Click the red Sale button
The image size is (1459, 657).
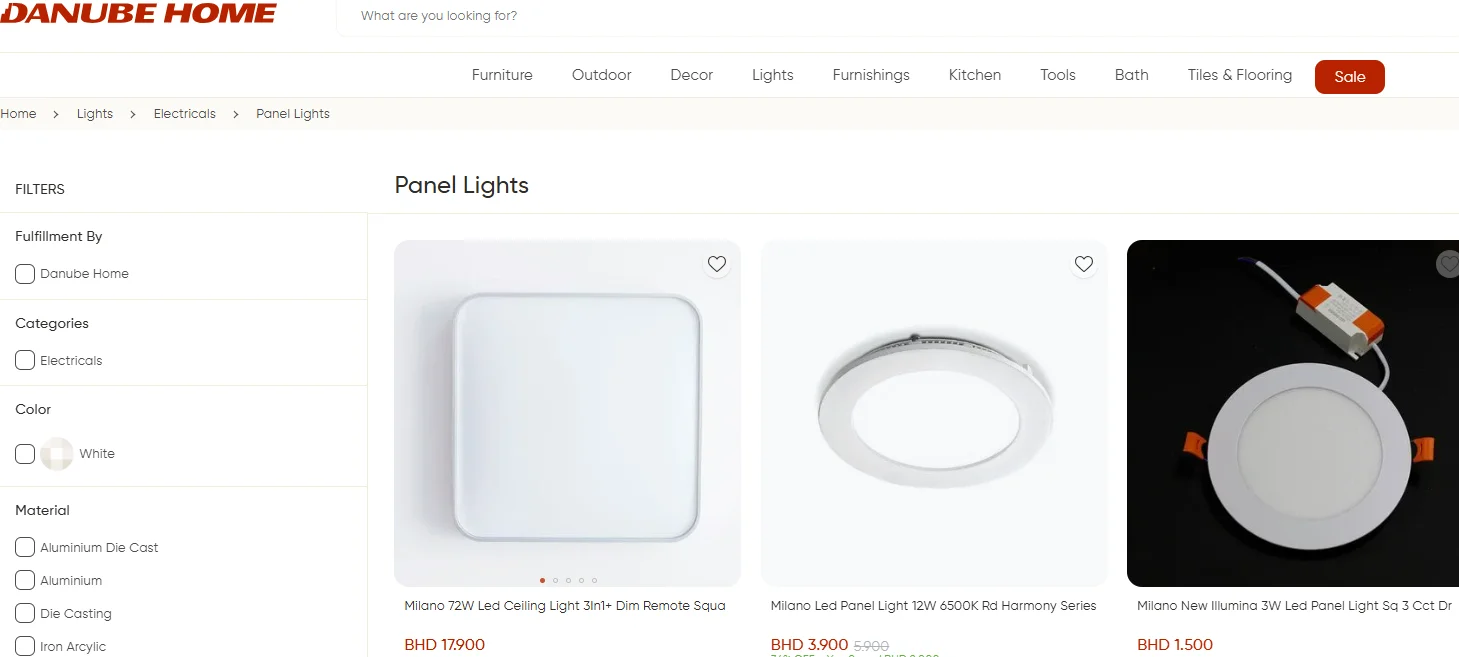point(1350,77)
